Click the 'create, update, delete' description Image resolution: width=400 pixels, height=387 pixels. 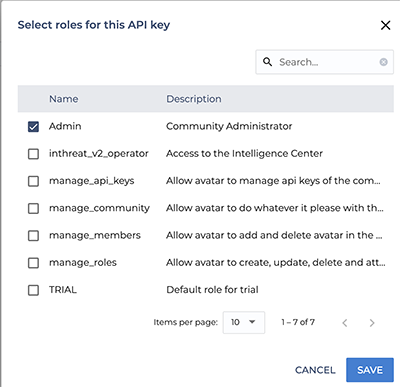coord(276,263)
